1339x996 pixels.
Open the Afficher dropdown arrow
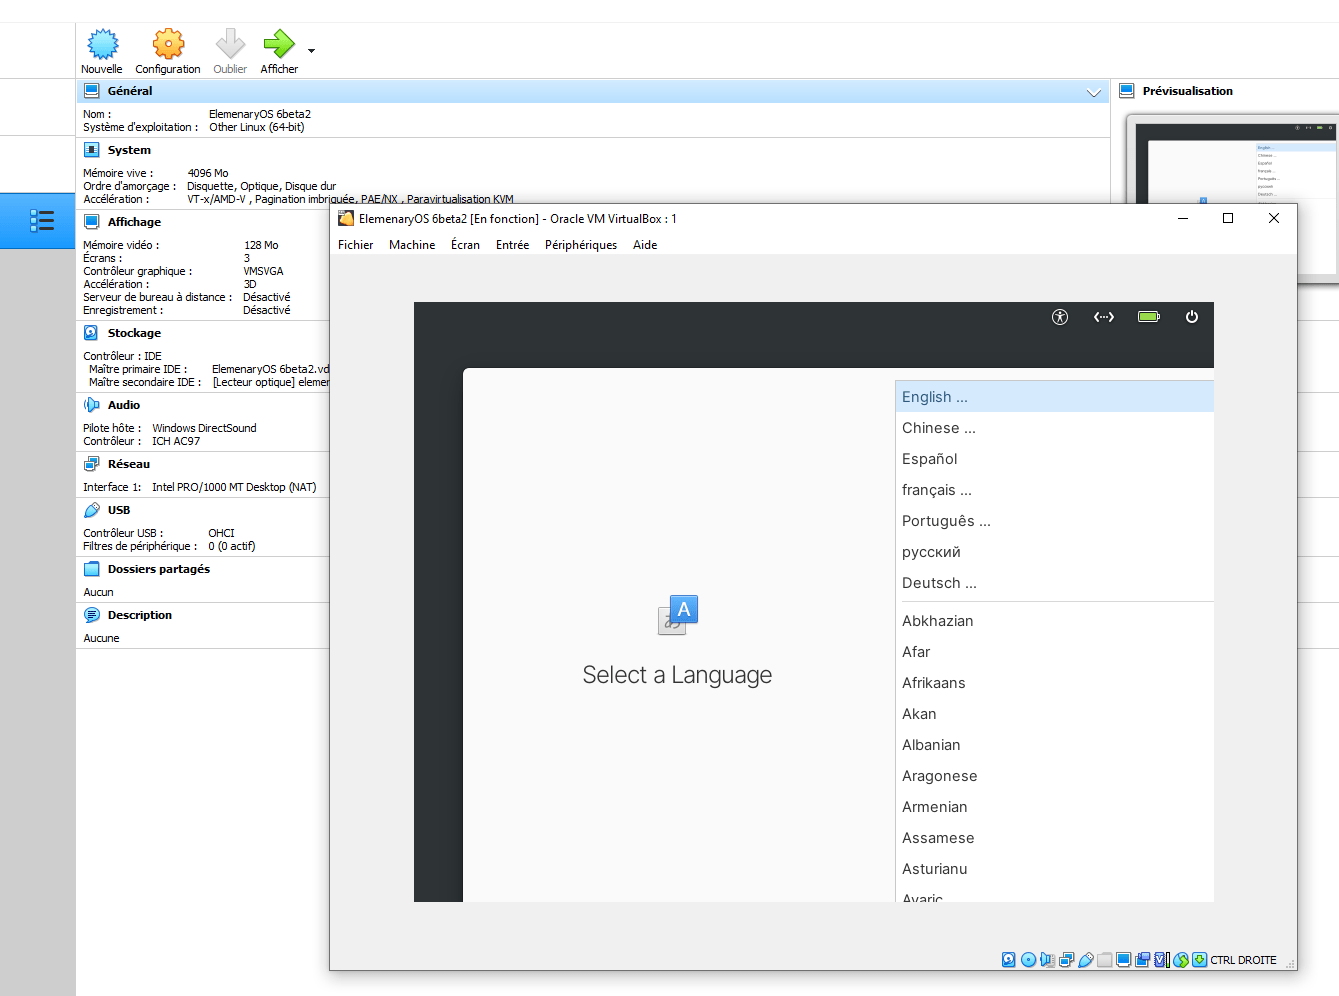[x=311, y=51]
